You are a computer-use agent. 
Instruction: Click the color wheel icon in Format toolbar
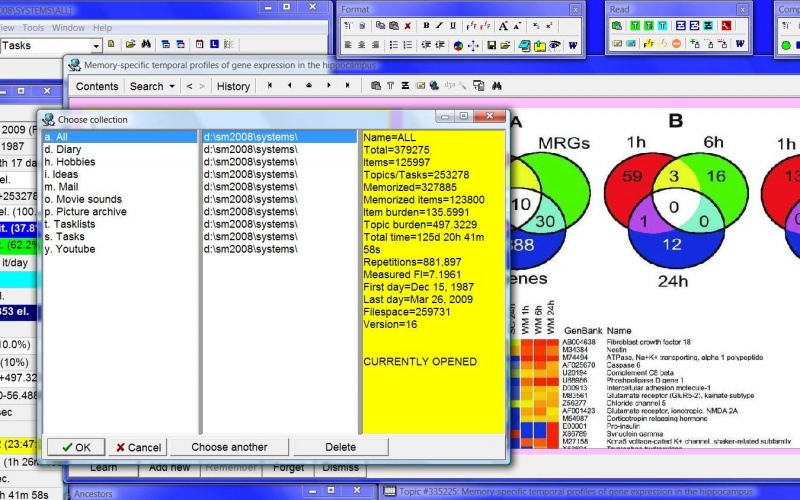pos(457,45)
